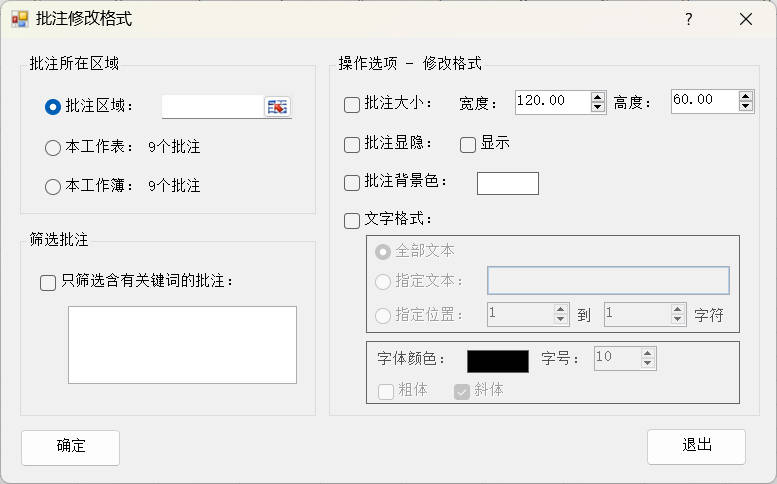Select the 批注区域 radio button
This screenshot has height=484, width=777.
point(53,107)
